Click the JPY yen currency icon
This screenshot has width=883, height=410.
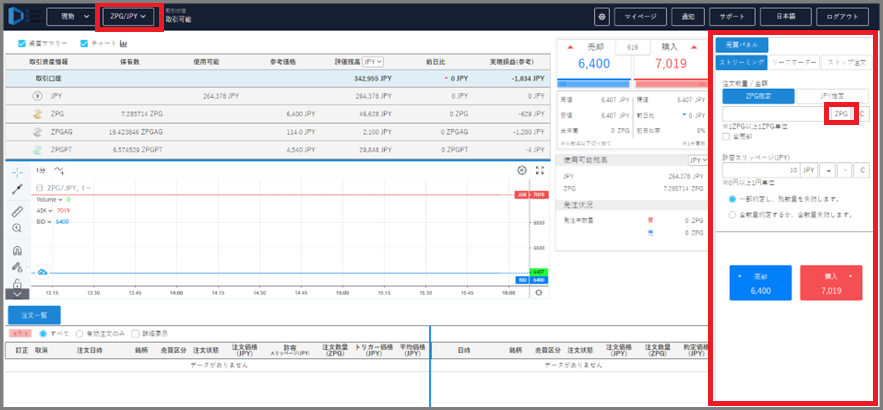pos(37,96)
